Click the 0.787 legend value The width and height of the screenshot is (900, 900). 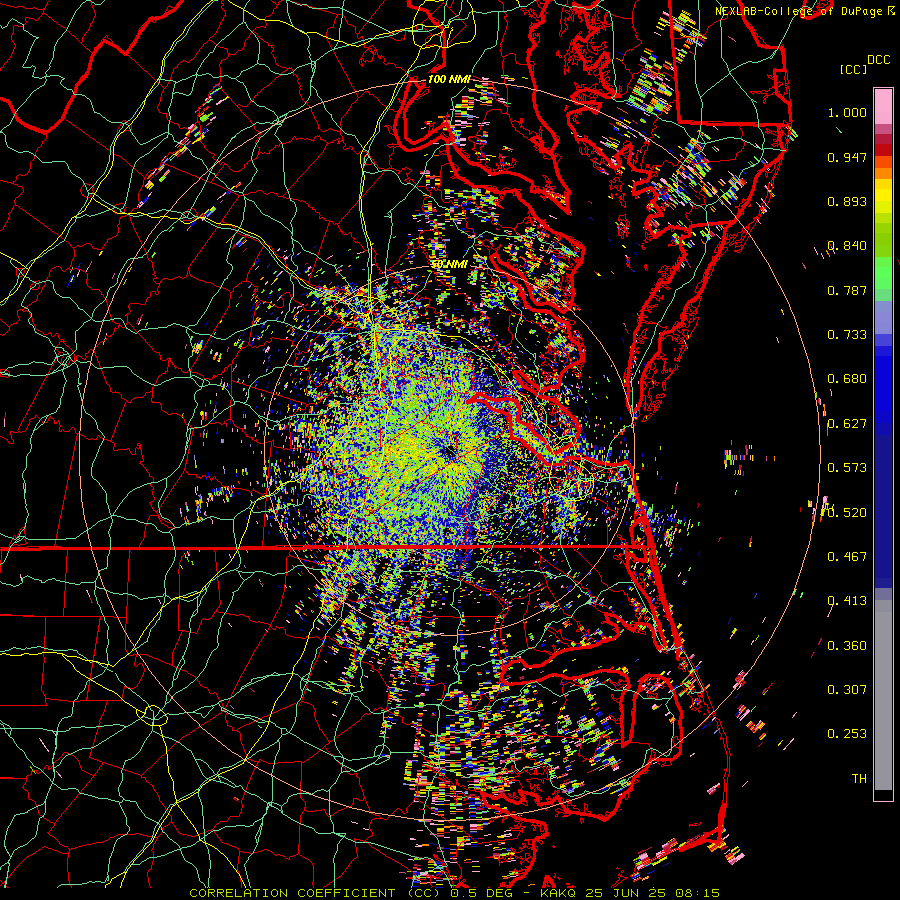coord(847,290)
